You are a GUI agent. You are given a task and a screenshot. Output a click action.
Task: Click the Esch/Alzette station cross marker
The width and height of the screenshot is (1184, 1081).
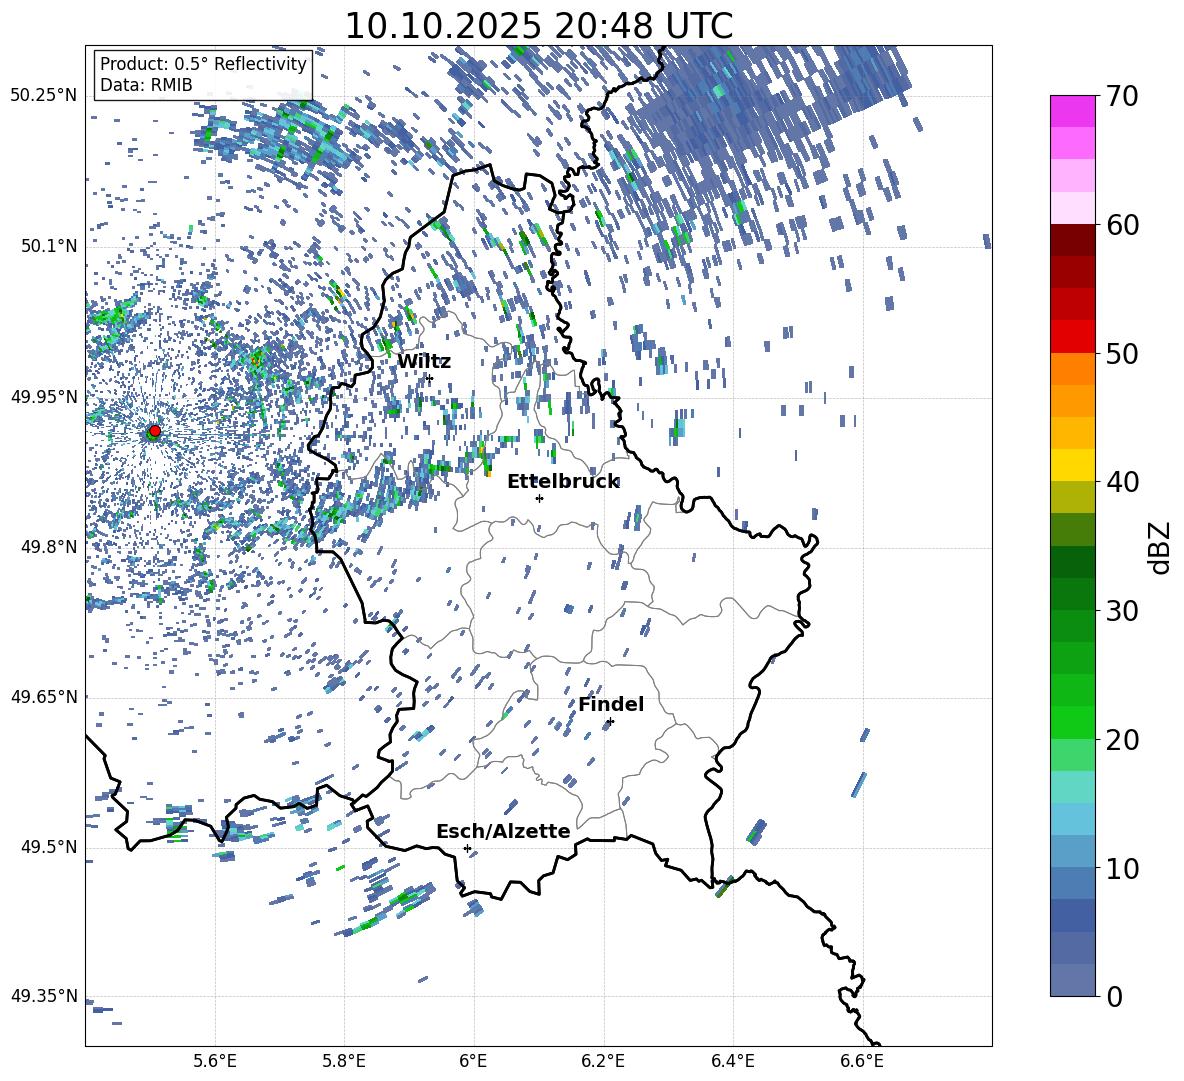click(x=467, y=848)
